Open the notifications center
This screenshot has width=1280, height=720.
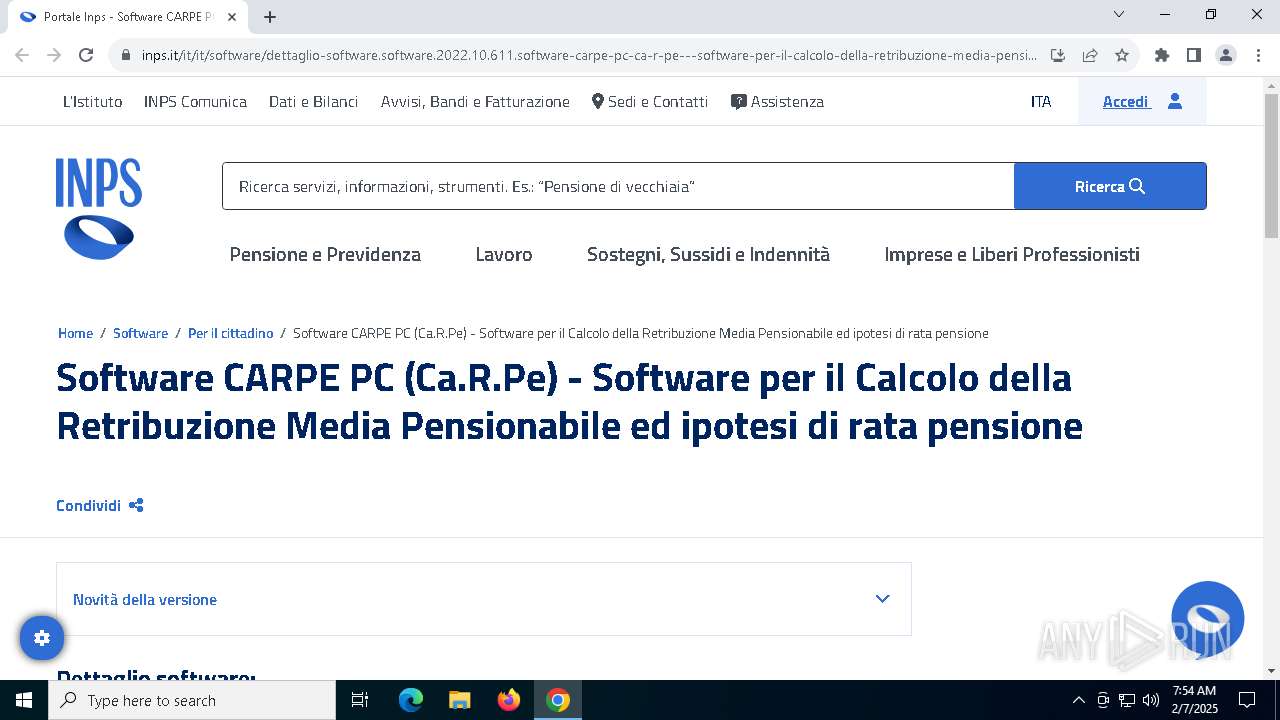click(x=1247, y=700)
